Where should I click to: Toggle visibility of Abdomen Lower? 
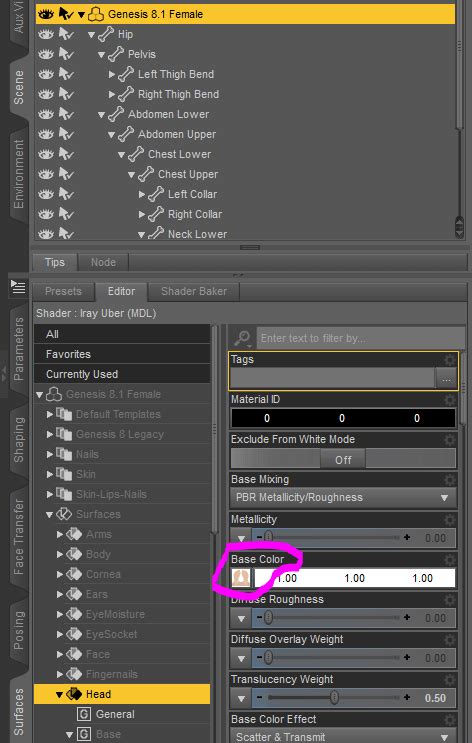pos(45,114)
